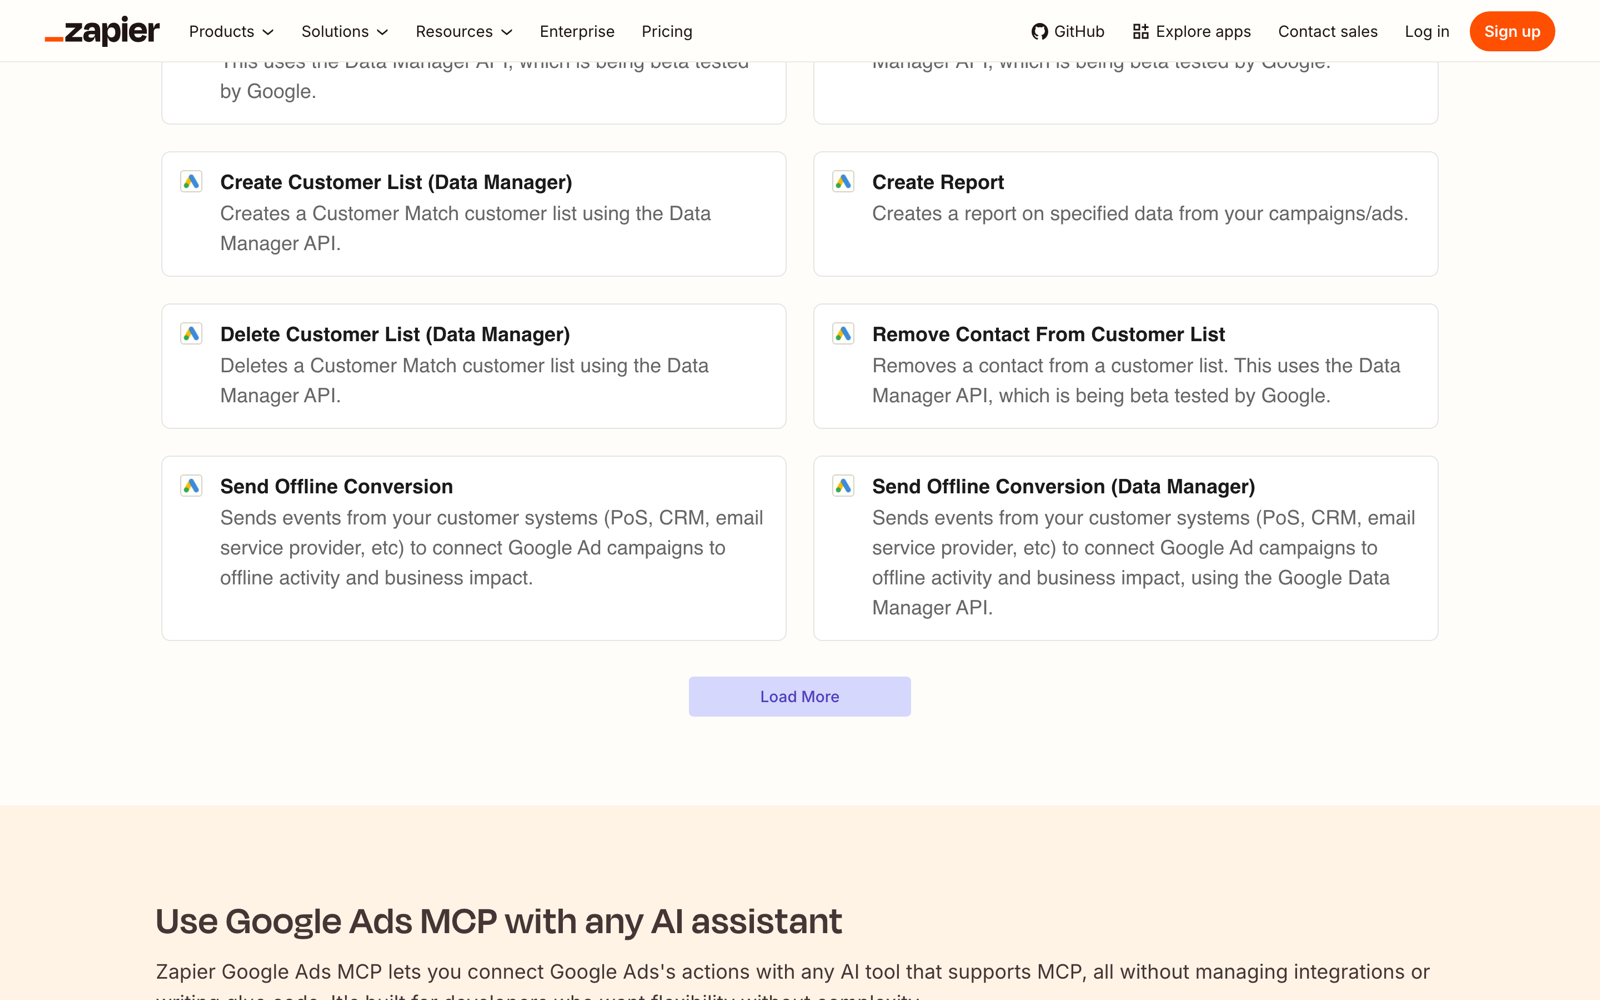Click the Explore apps grid icon
The width and height of the screenshot is (1600, 1000).
pos(1140,32)
